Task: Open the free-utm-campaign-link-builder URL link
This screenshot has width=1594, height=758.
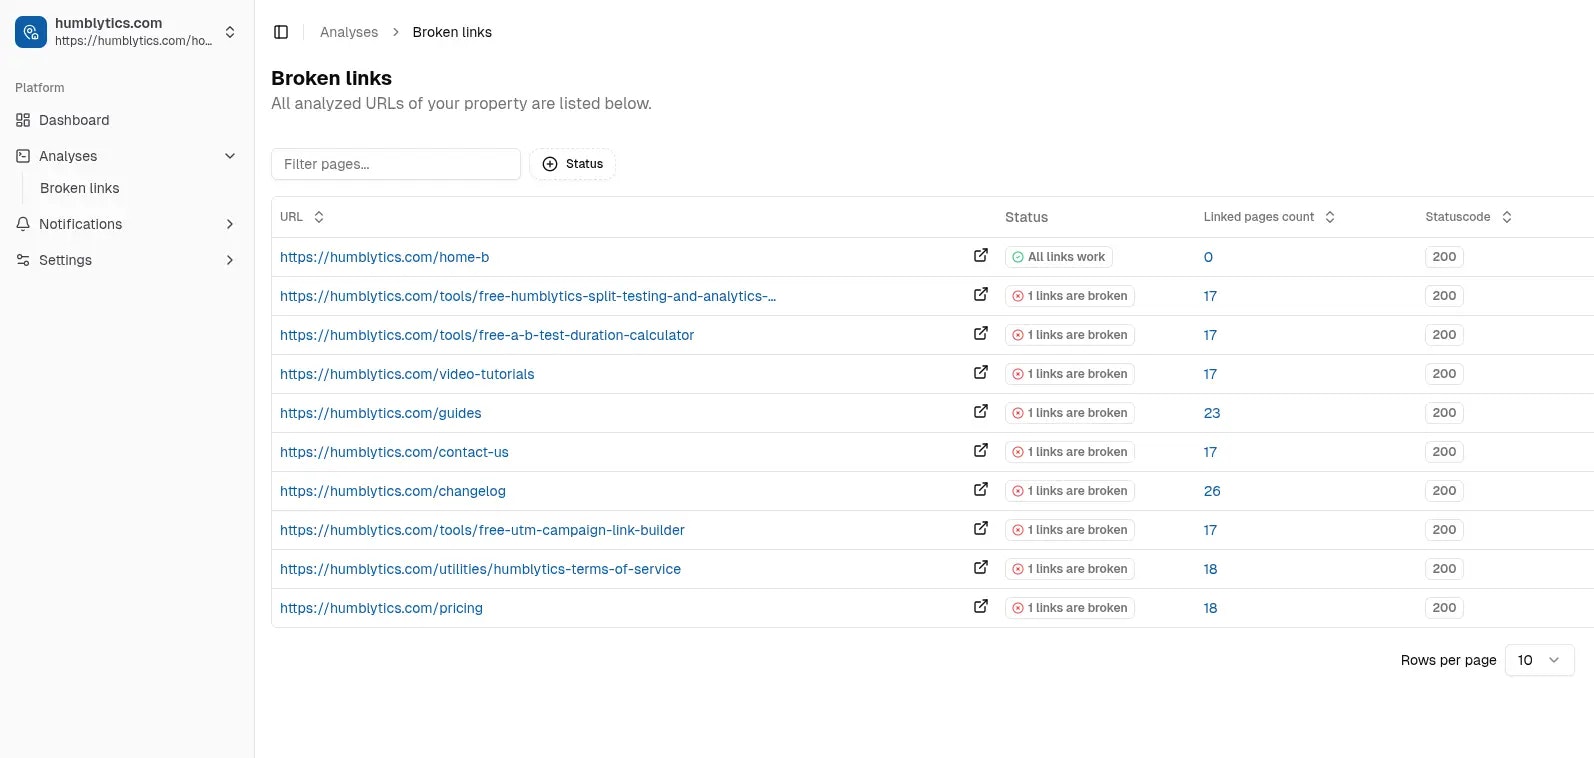Action: 482,530
